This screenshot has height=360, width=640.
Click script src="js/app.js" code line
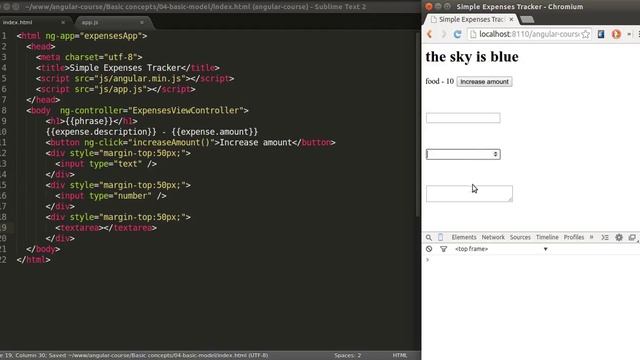pyautogui.click(x=116, y=89)
